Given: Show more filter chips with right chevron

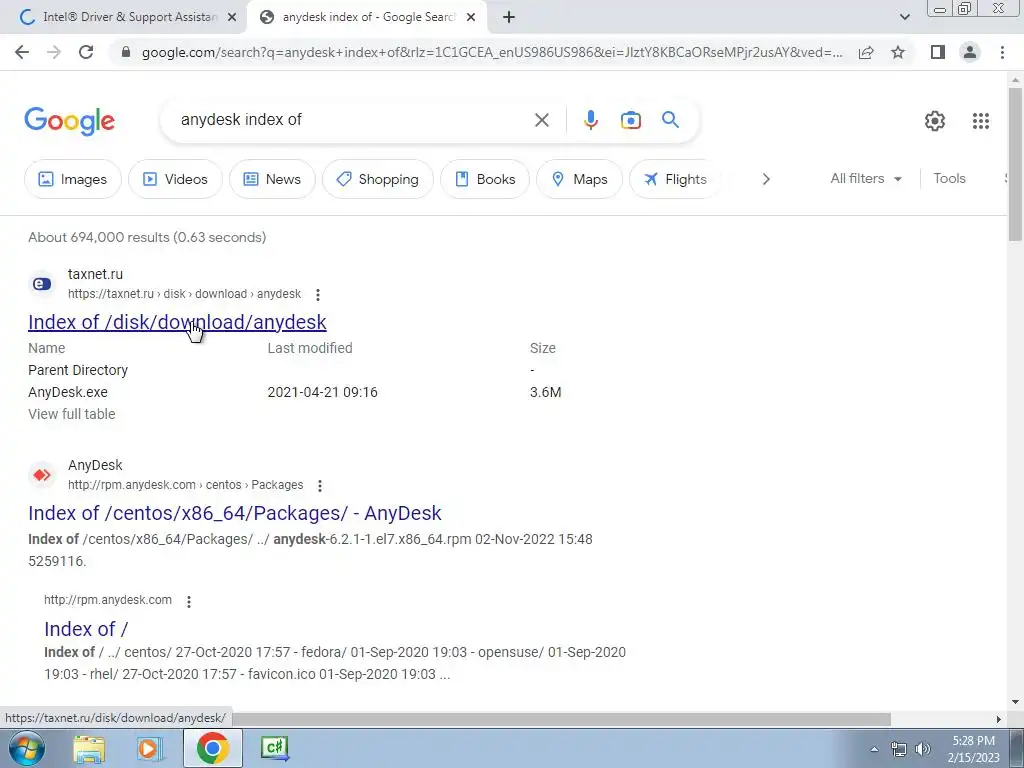Looking at the screenshot, I should [x=766, y=179].
